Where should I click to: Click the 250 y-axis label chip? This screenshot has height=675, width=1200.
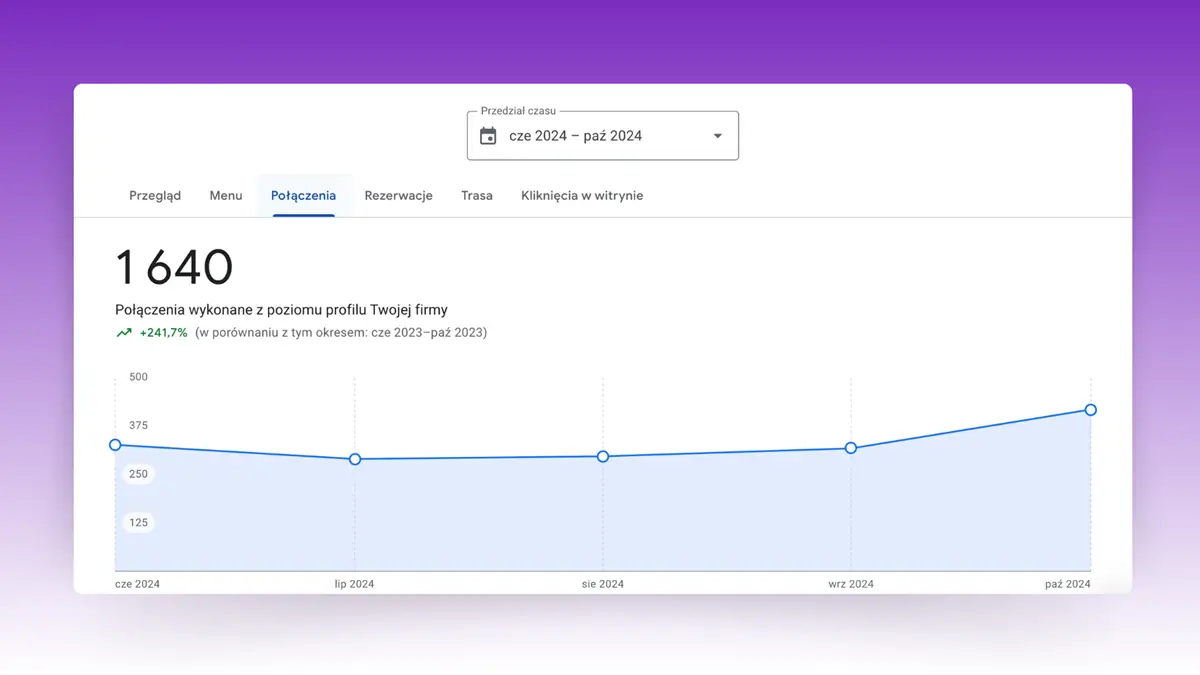coord(138,474)
